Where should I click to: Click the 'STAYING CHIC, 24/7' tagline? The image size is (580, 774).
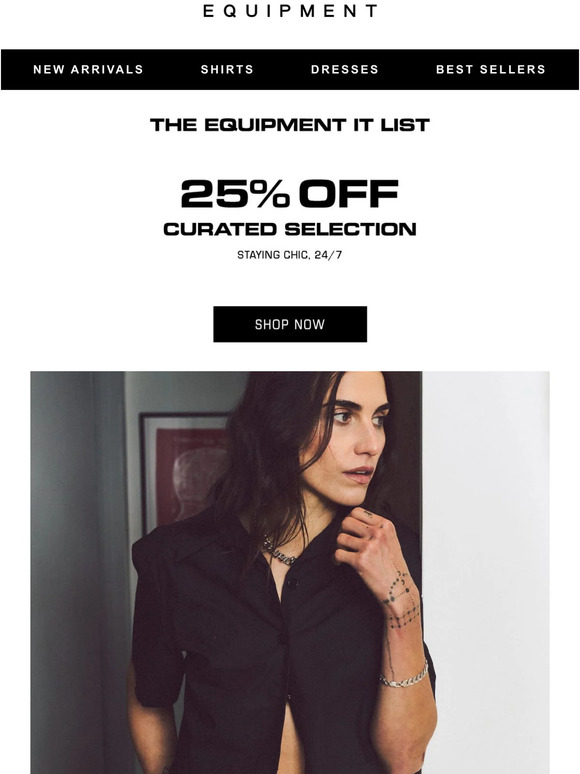tap(290, 255)
